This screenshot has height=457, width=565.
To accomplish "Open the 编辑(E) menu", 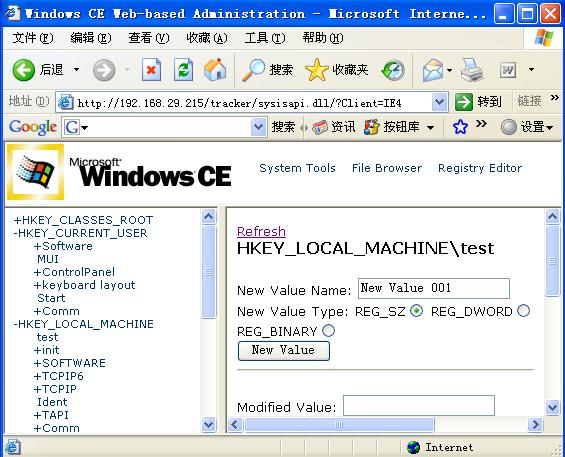I will [91, 38].
